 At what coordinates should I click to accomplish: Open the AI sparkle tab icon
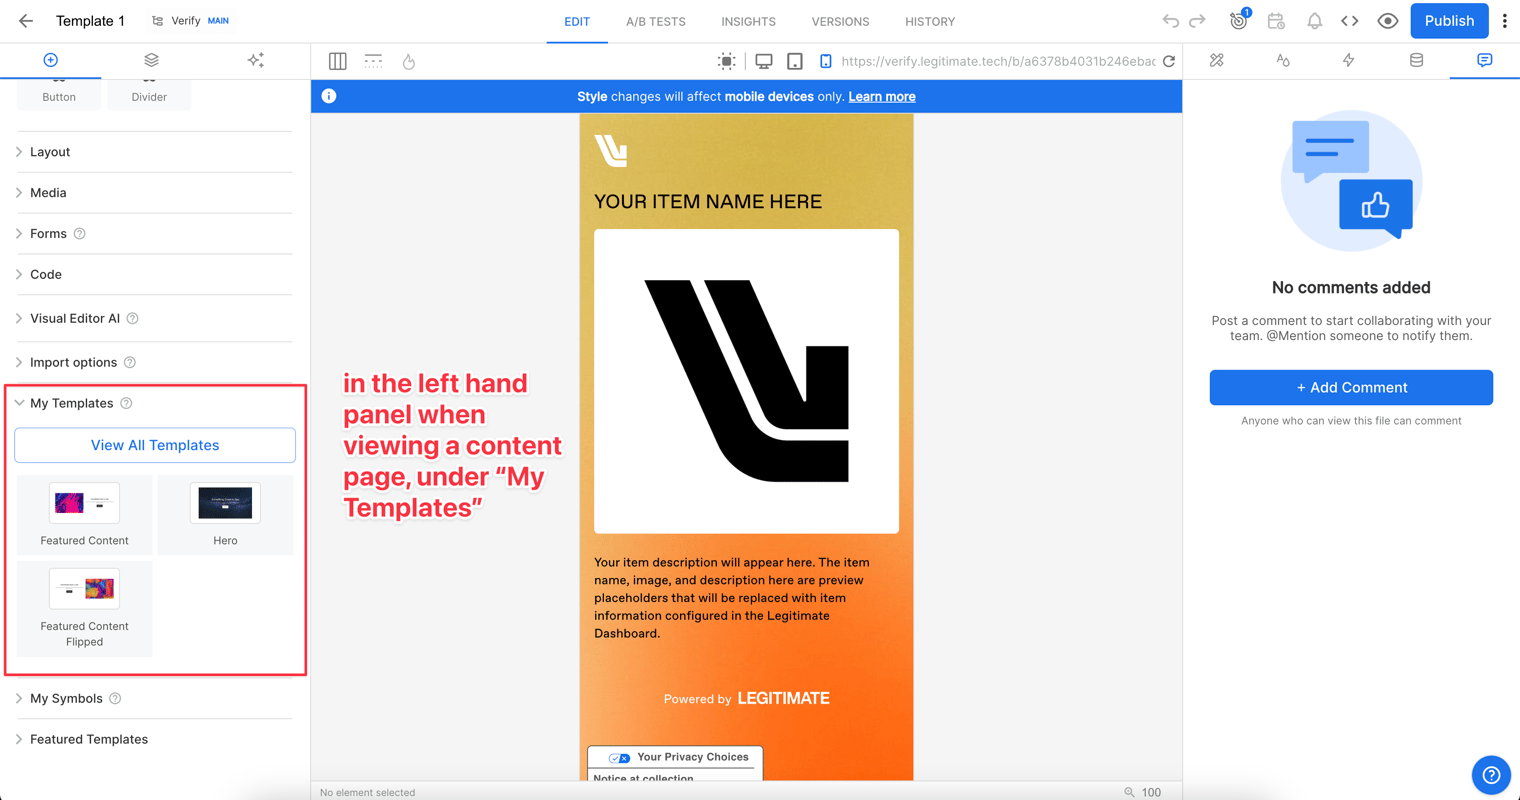[256, 60]
